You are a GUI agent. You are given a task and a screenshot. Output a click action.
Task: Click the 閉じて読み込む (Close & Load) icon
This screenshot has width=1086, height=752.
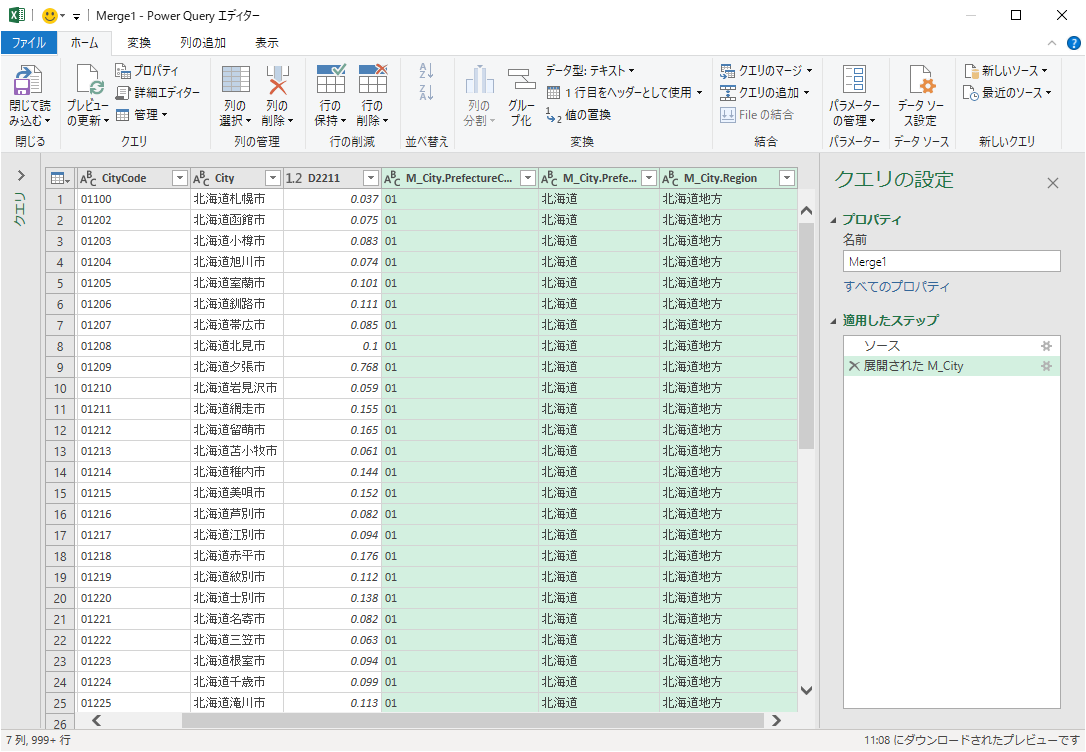tap(29, 82)
